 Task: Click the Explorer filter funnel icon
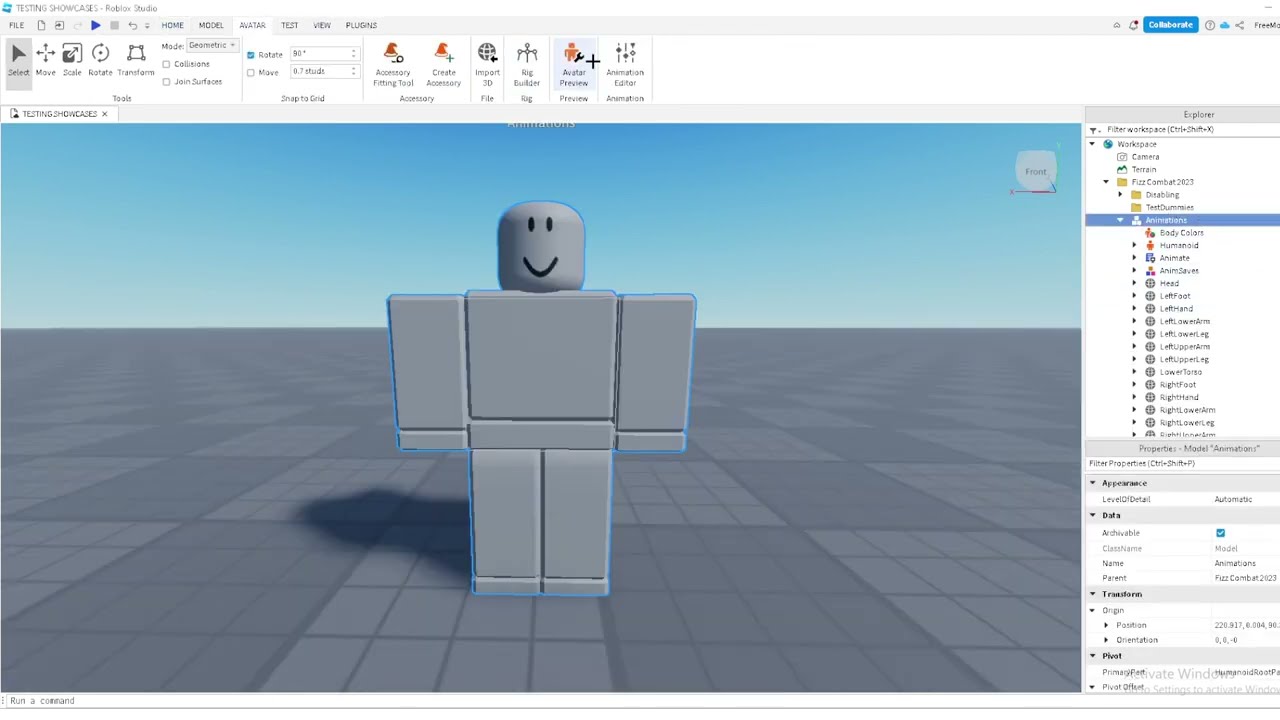1094,130
